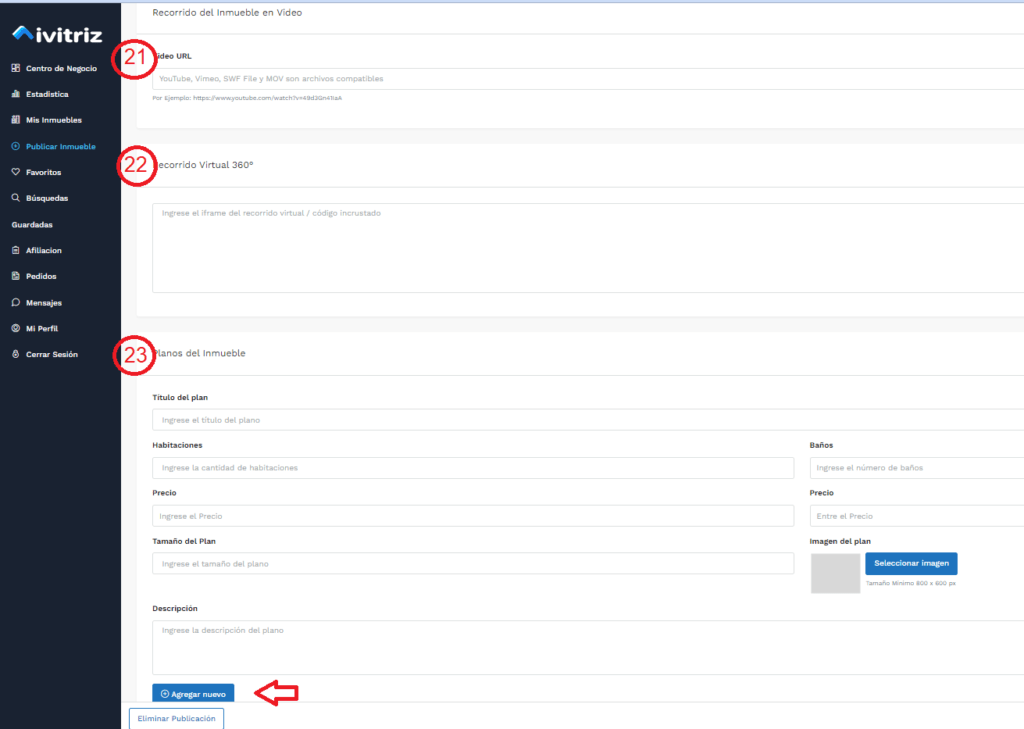This screenshot has width=1024, height=729.
Task: Click the Favoritos heart icon
Action: pos(15,172)
